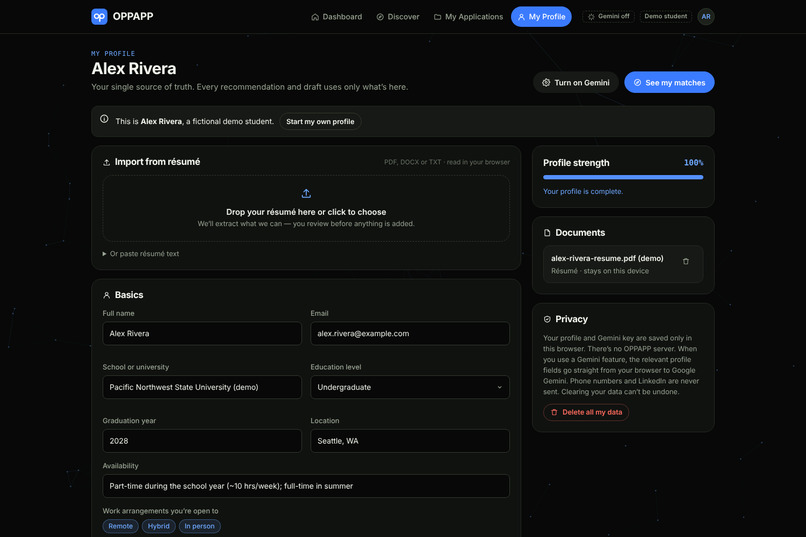806x537 pixels.
Task: Click the Full name field
Action: pos(202,334)
